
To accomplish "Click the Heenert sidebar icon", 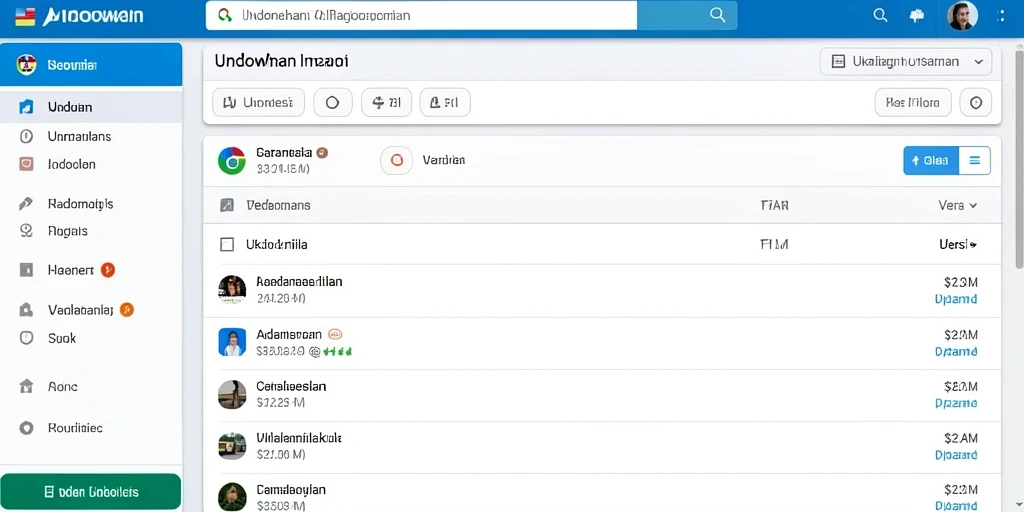I will point(26,270).
